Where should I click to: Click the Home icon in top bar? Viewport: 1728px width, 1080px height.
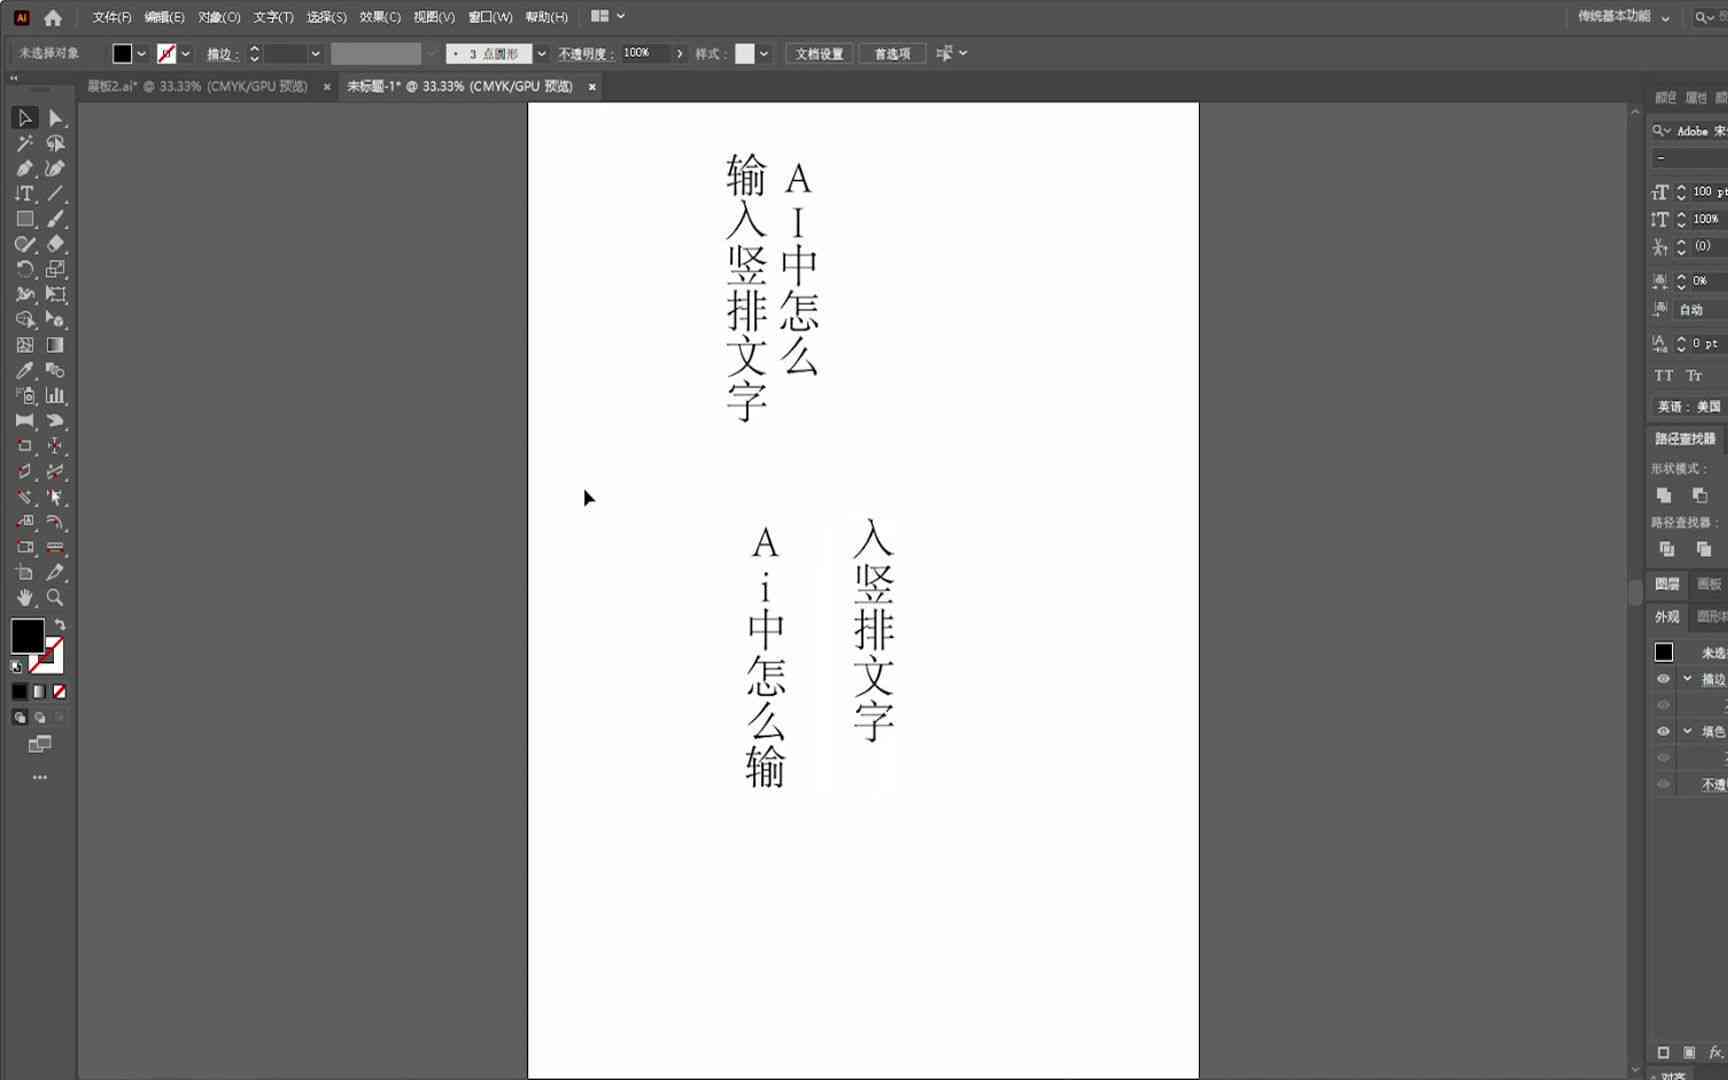click(53, 17)
